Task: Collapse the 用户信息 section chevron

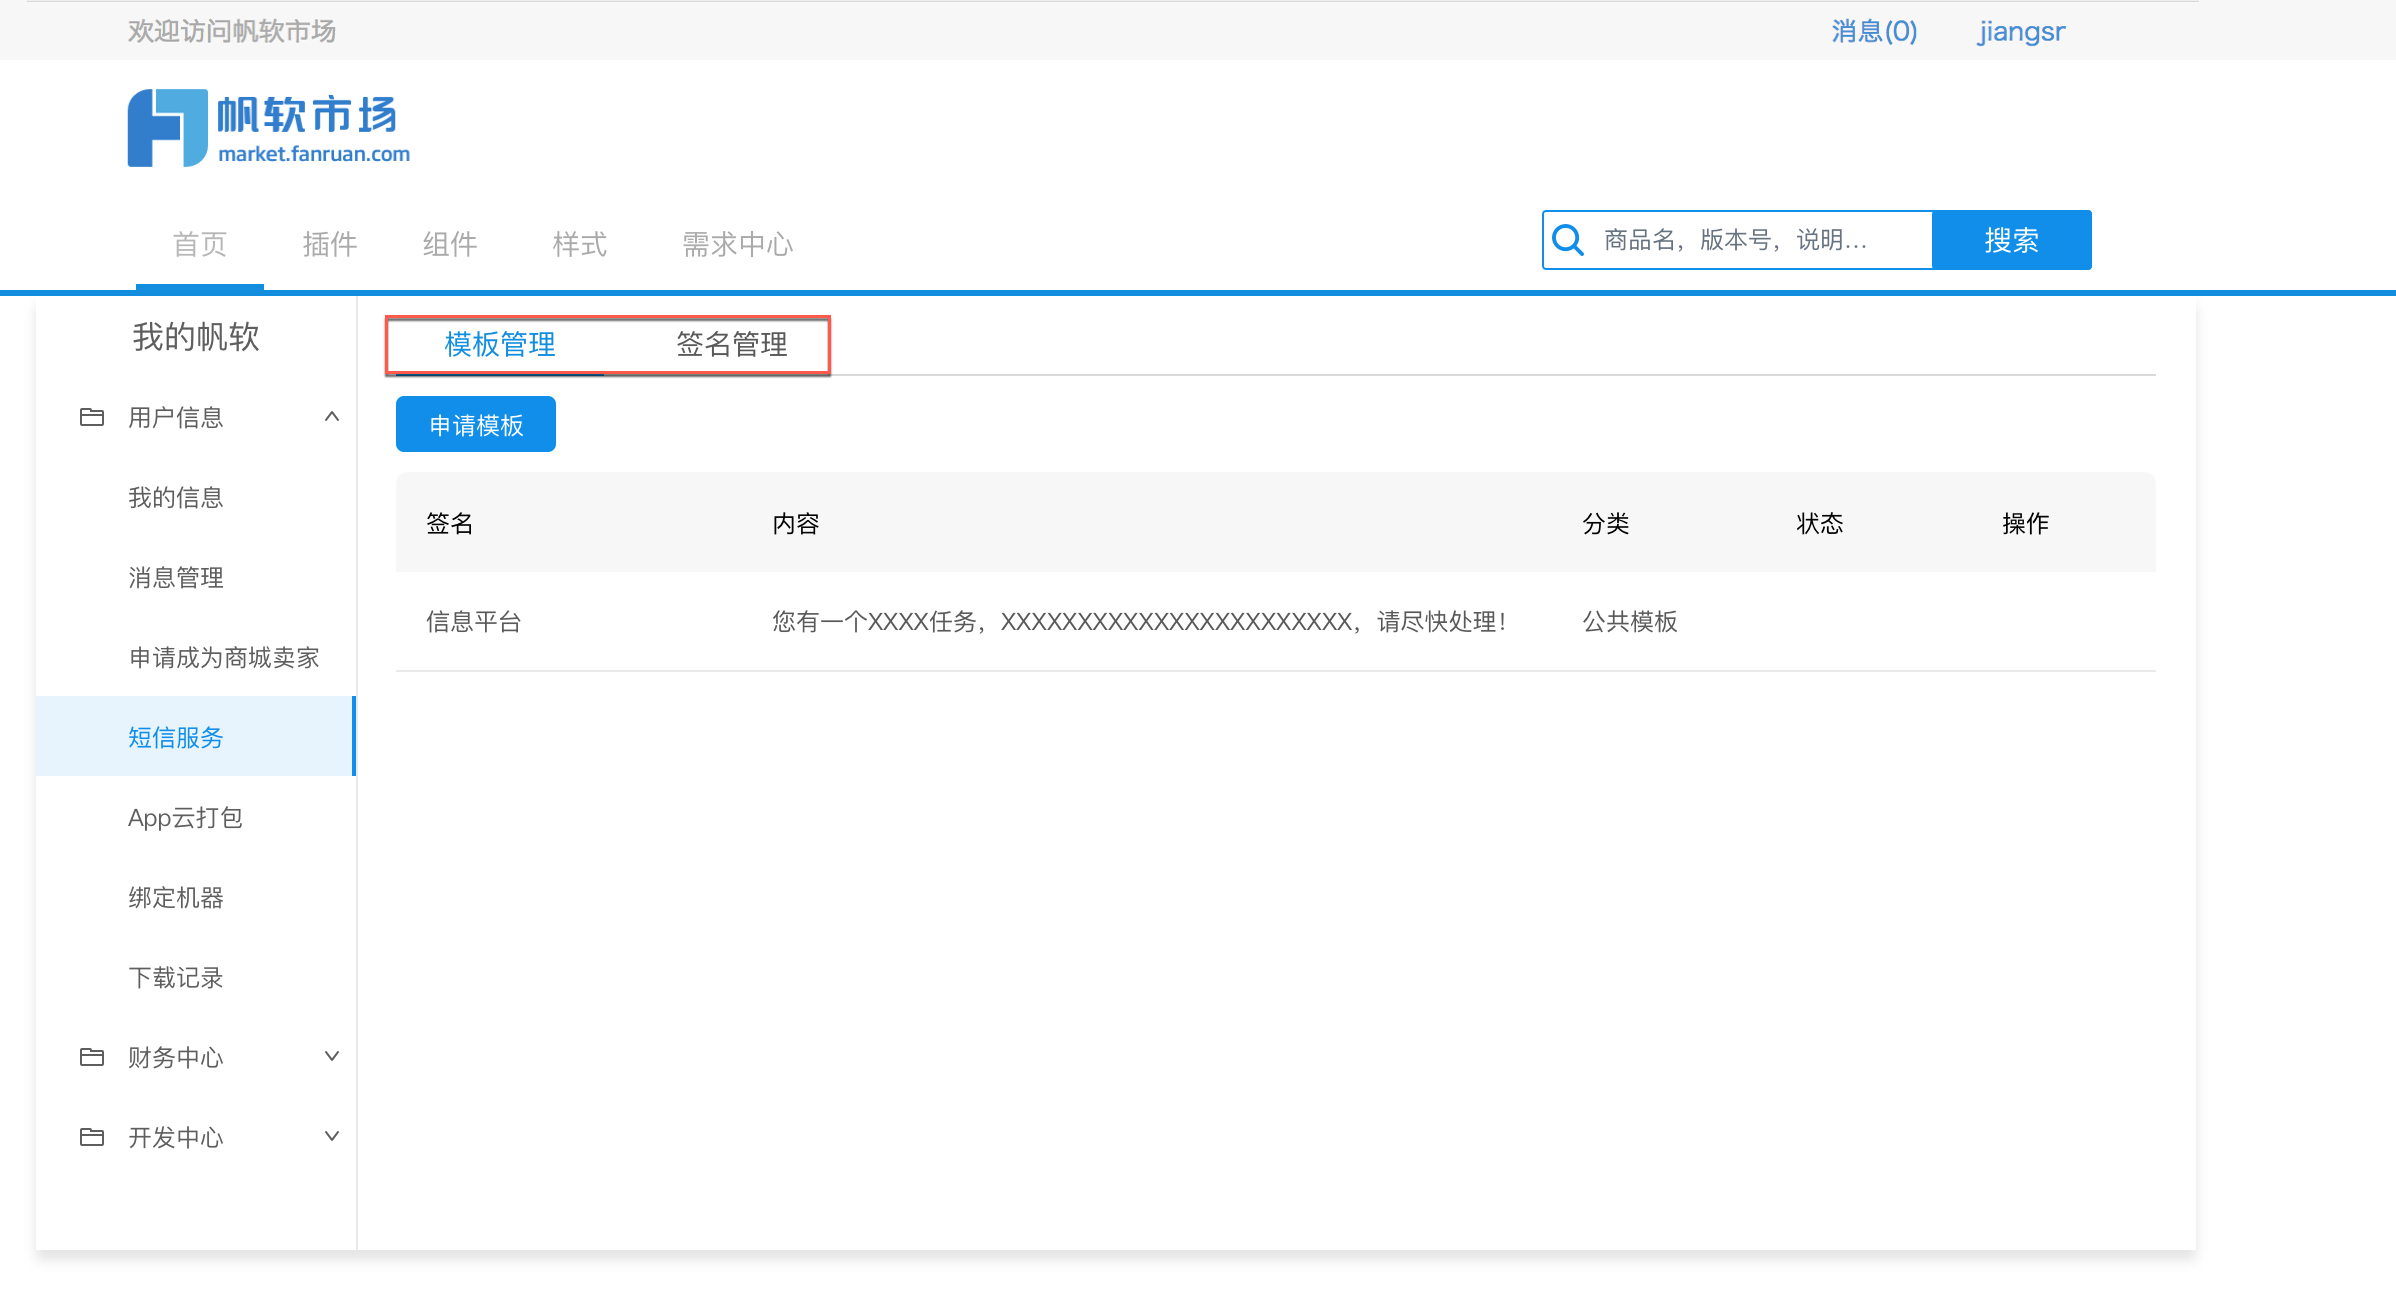Action: pos(332,417)
